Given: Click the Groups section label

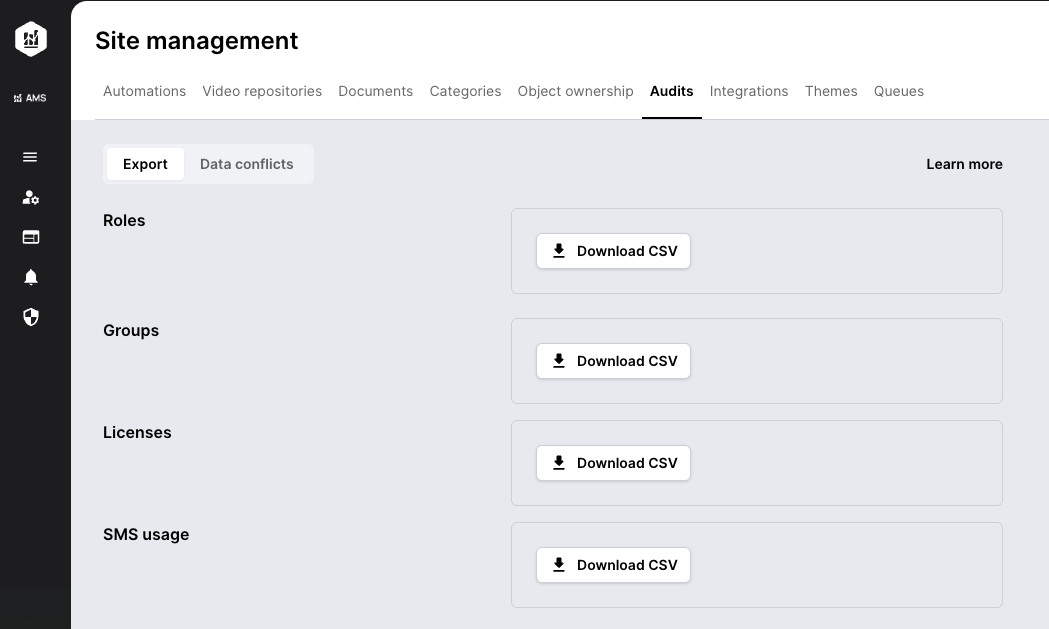Looking at the screenshot, I should pos(131,331).
